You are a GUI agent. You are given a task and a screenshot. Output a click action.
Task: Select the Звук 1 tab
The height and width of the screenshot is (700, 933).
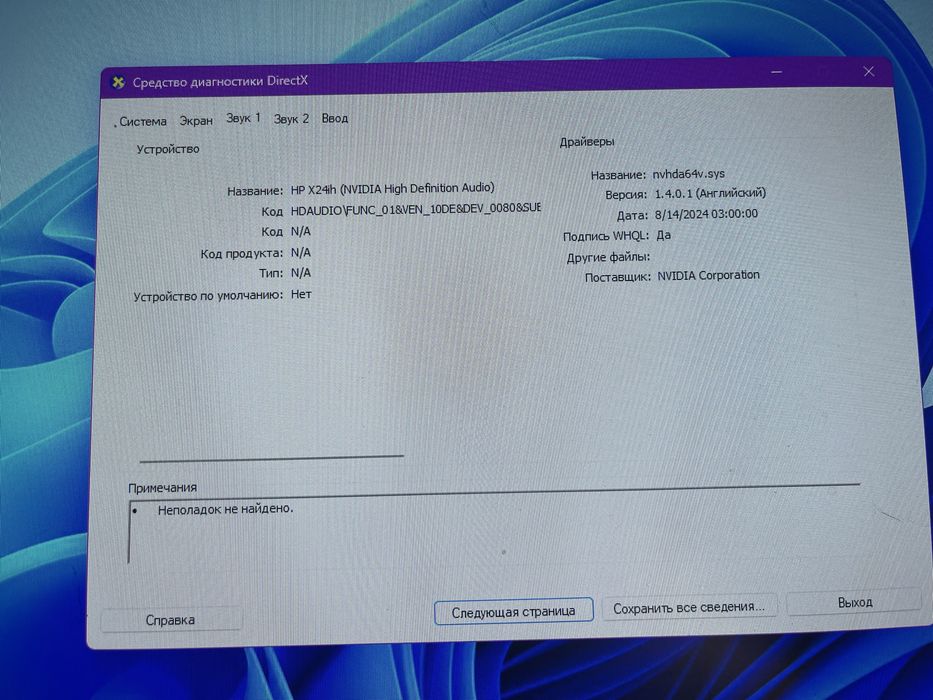tap(243, 118)
